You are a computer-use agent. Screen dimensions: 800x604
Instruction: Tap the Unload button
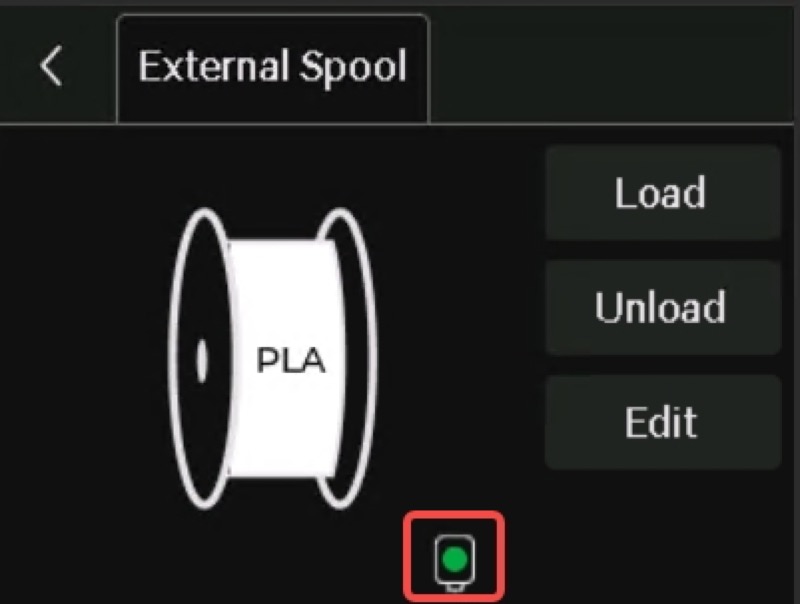(662, 307)
